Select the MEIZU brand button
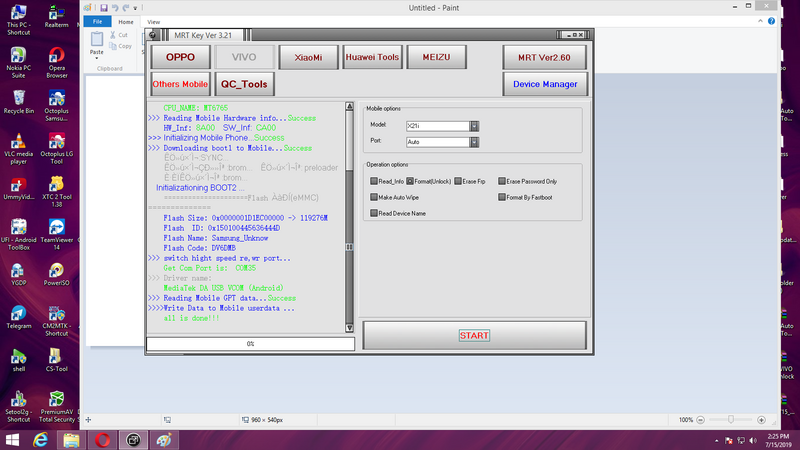This screenshot has width=800, height=450. tap(436, 57)
